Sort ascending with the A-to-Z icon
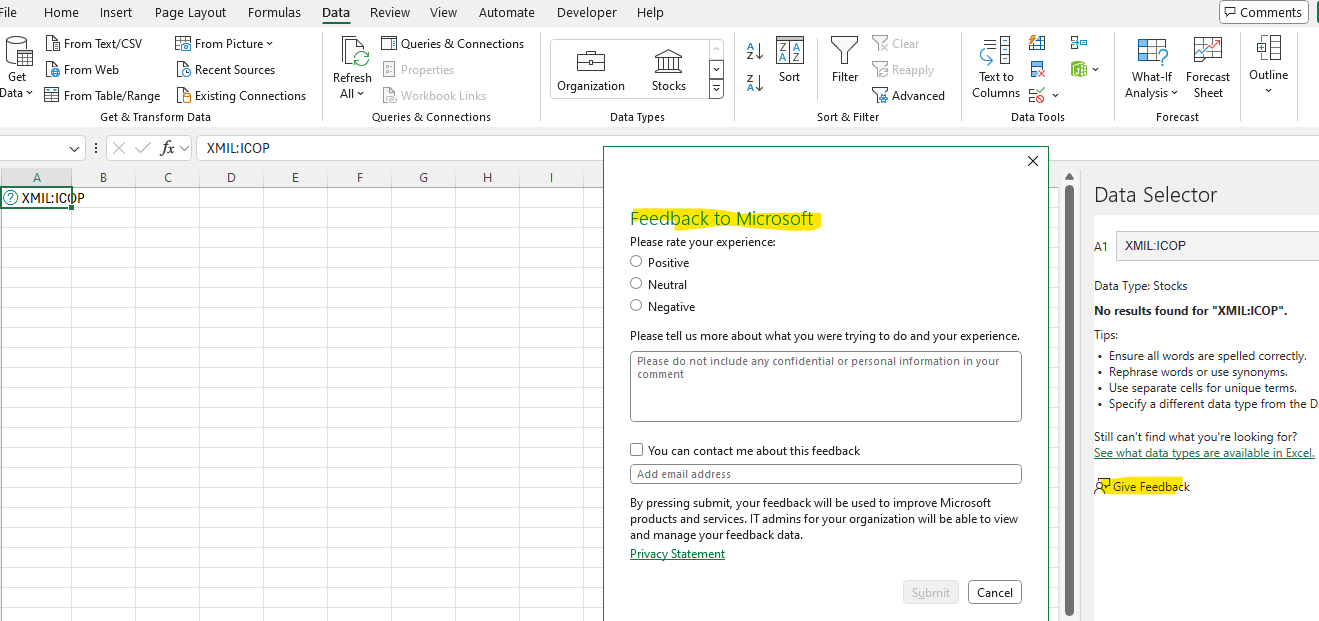This screenshot has height=621, width=1319. pos(755,51)
